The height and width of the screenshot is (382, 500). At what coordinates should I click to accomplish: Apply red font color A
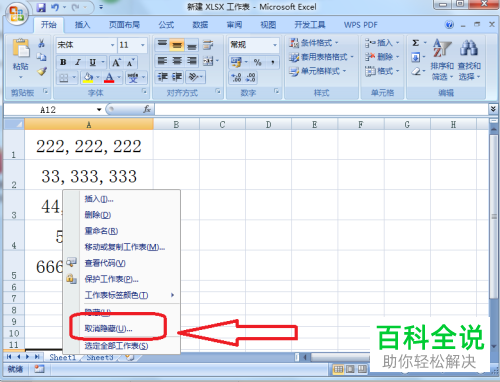109,78
